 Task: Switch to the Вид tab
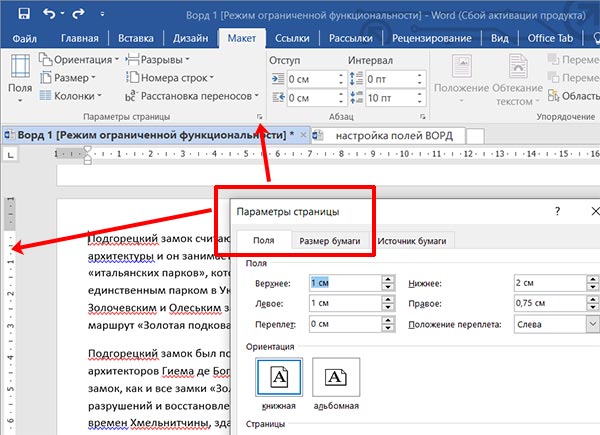pos(500,38)
